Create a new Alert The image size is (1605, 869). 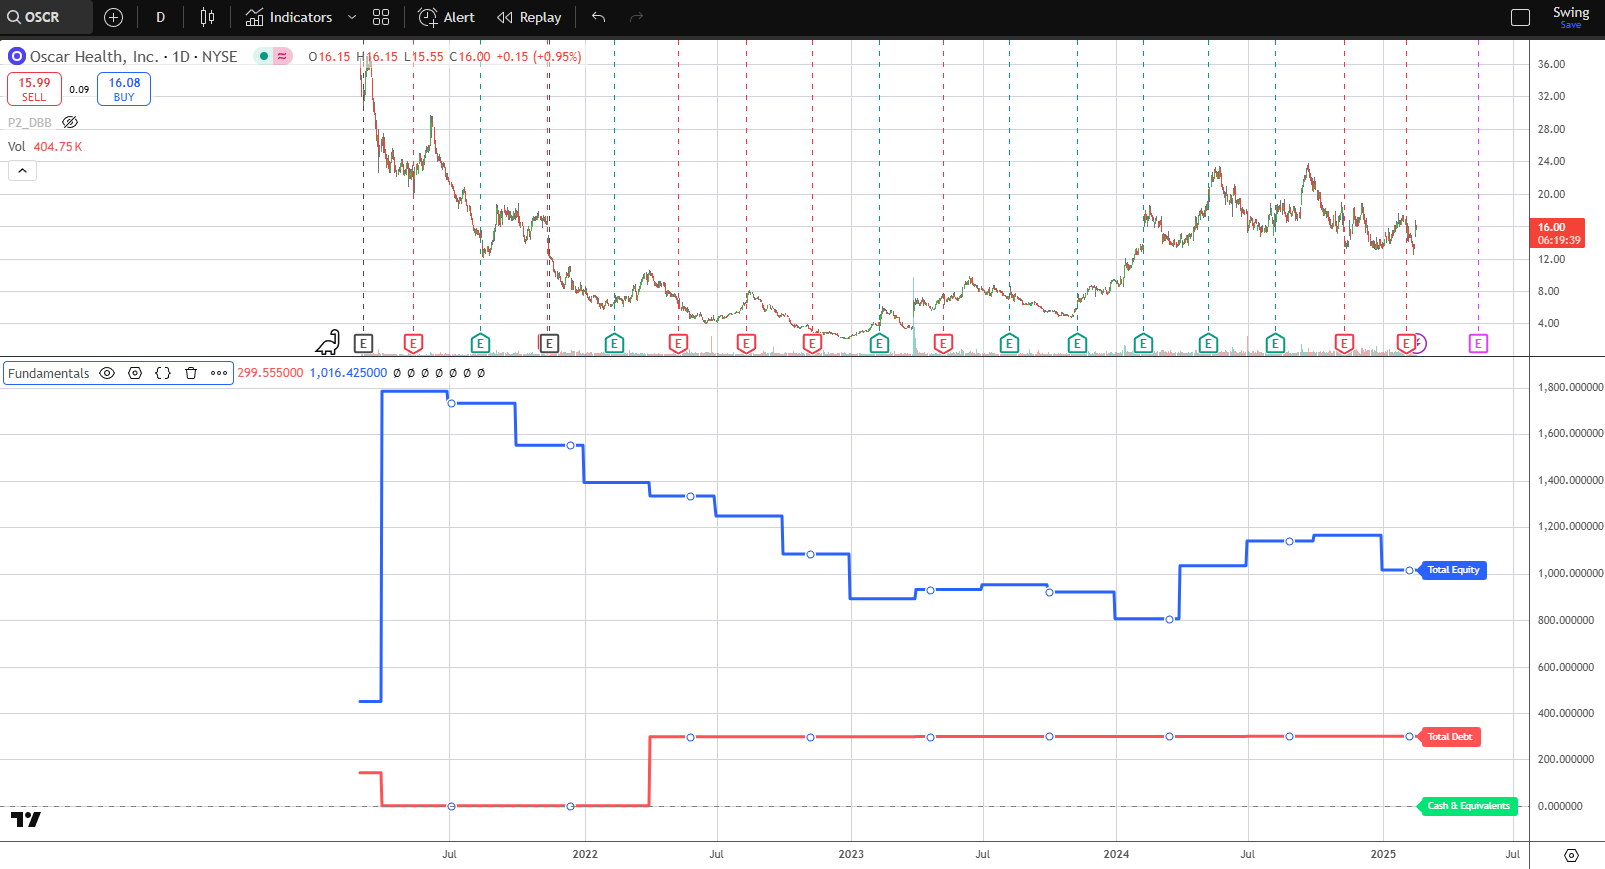[446, 17]
